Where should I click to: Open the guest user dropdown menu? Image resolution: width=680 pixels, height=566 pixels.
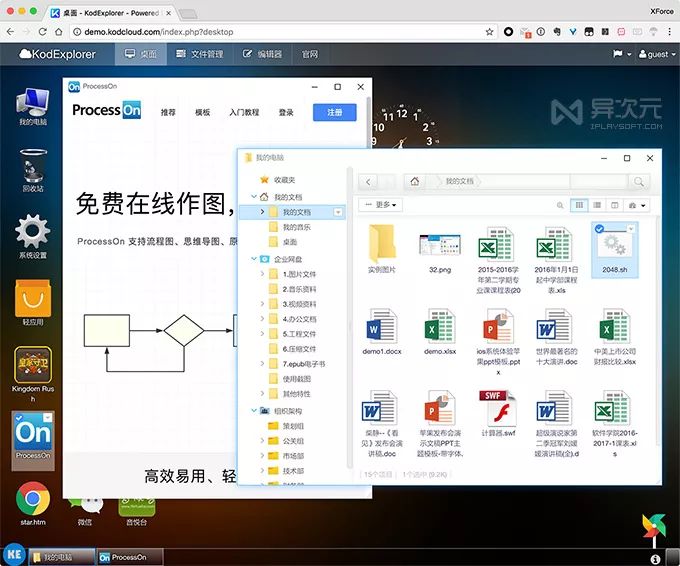[x=652, y=54]
